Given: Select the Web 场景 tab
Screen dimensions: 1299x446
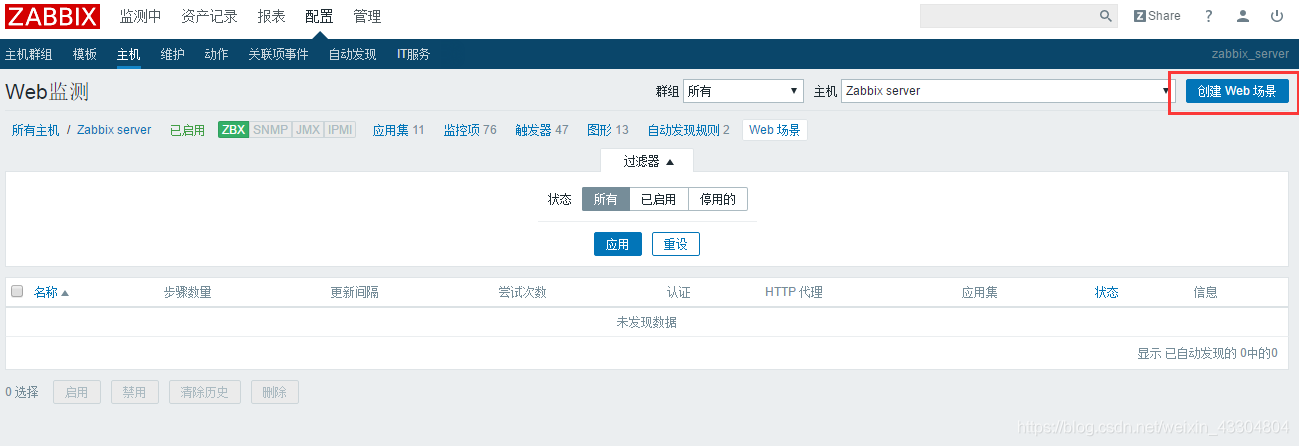Looking at the screenshot, I should 775,130.
